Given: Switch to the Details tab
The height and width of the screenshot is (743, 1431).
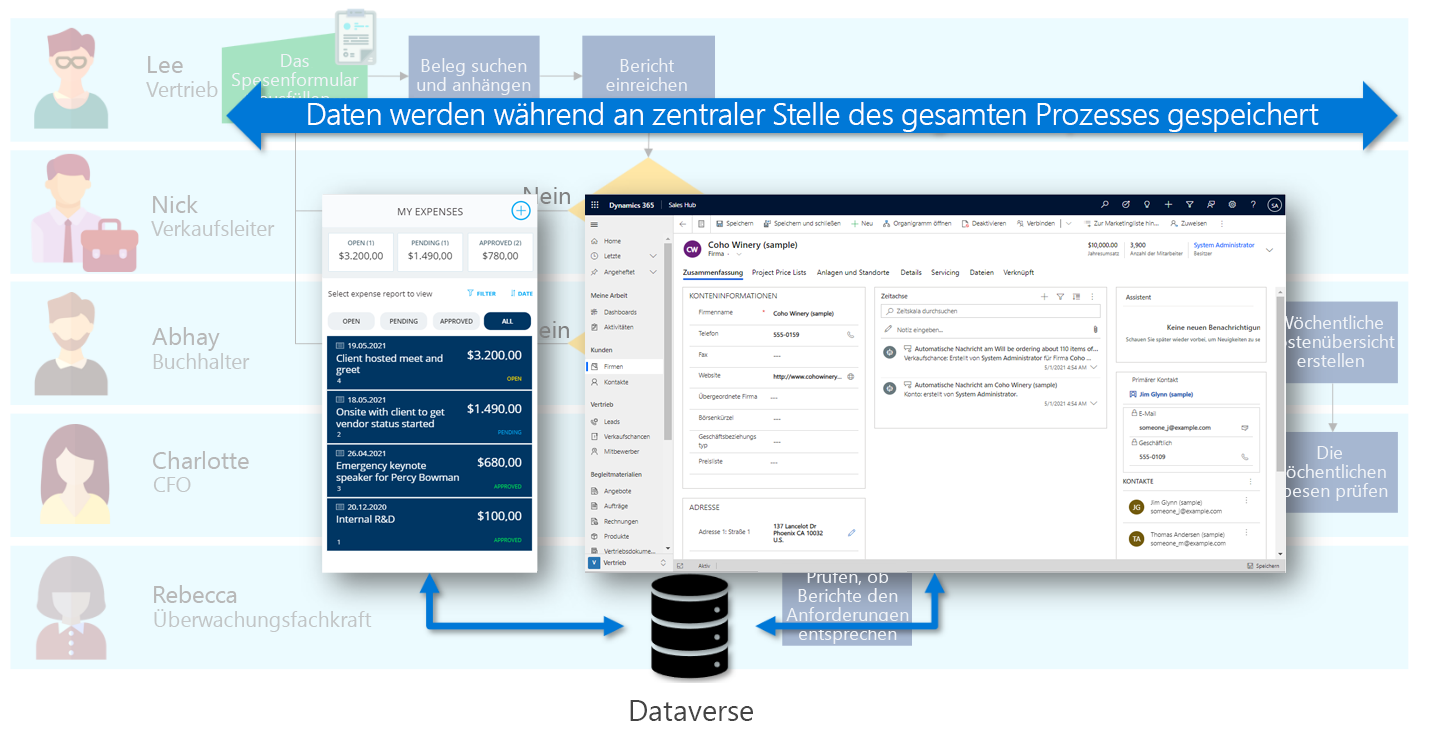Looking at the screenshot, I should [911, 271].
